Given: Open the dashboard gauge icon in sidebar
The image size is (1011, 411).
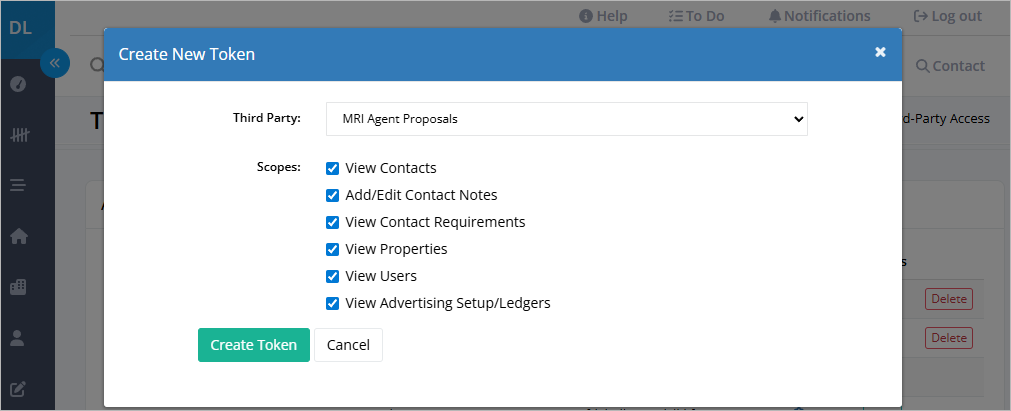Looking at the screenshot, I should (x=19, y=84).
